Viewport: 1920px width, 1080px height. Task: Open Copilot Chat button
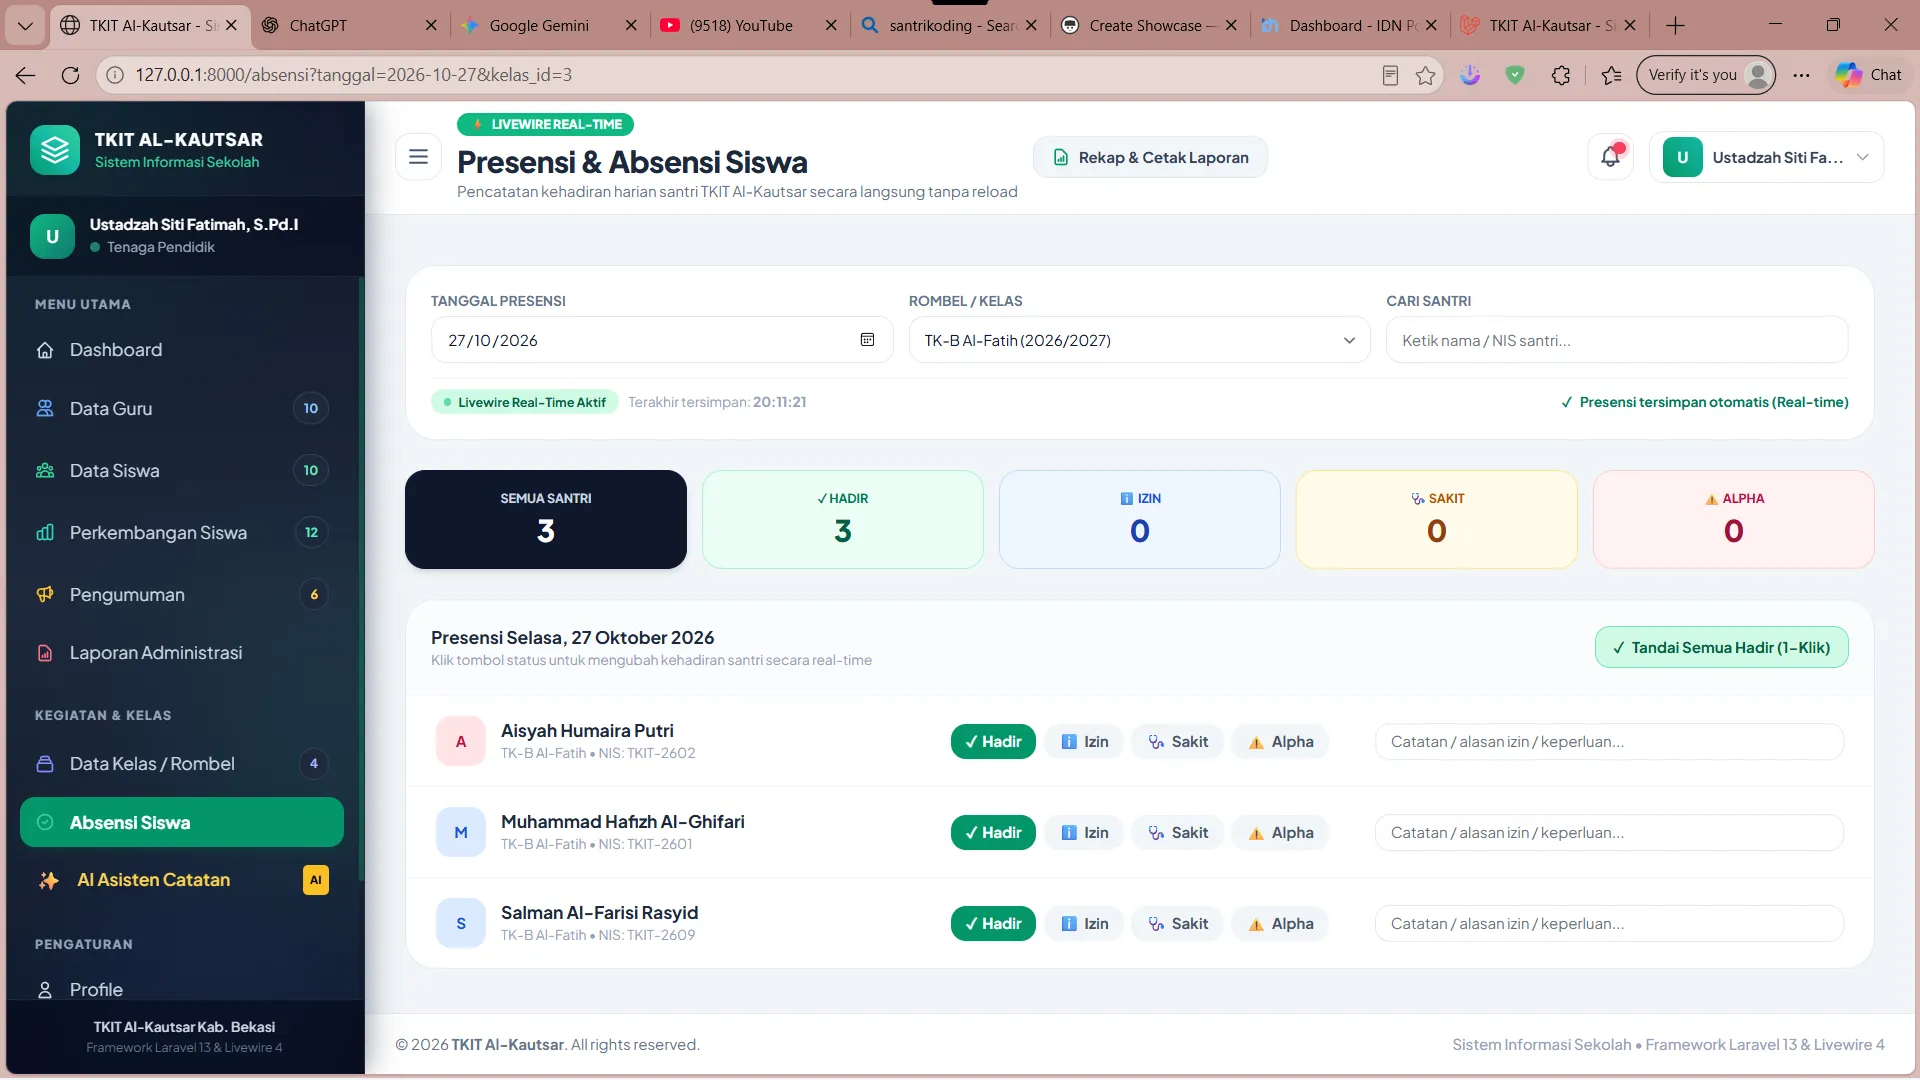click(x=1868, y=75)
